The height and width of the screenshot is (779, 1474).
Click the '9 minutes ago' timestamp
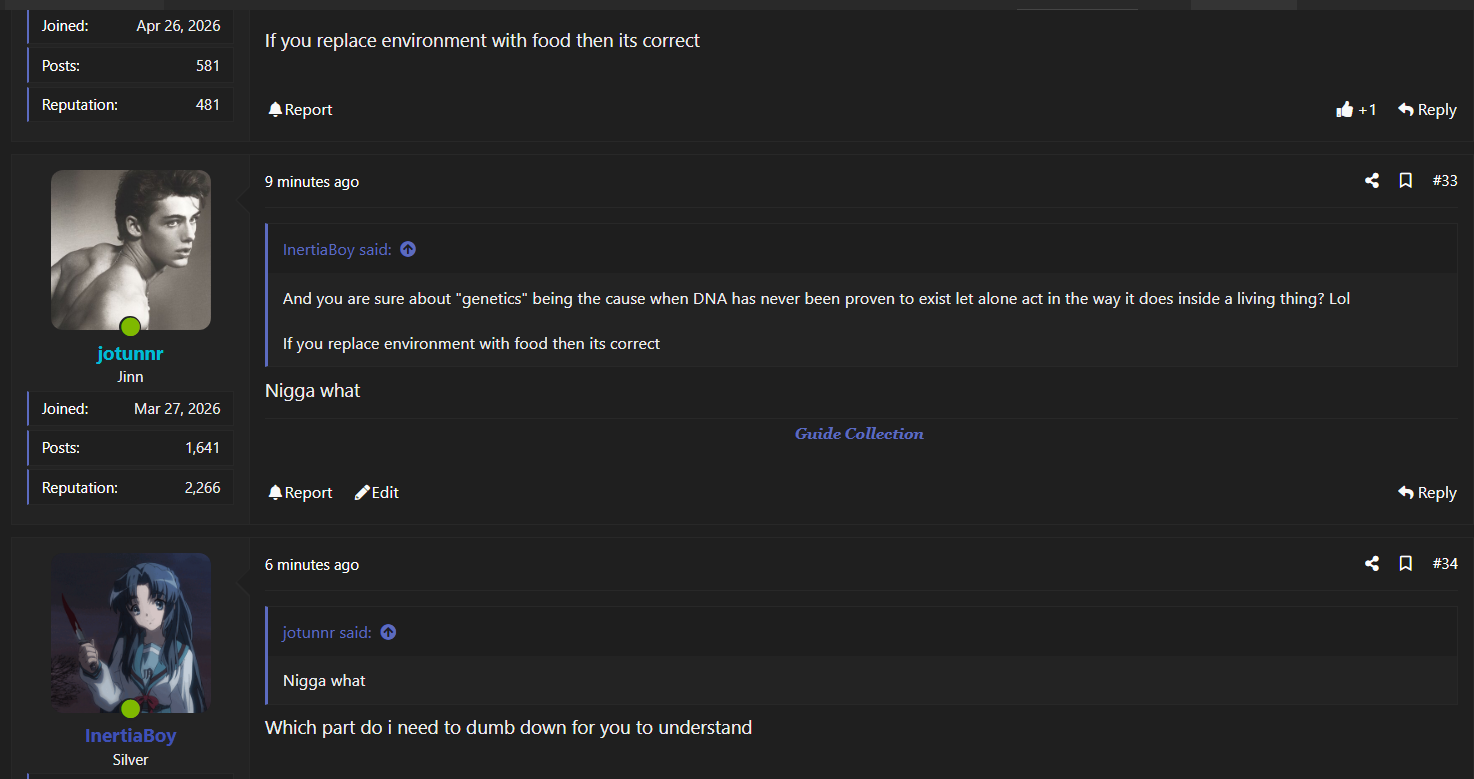pyautogui.click(x=312, y=182)
